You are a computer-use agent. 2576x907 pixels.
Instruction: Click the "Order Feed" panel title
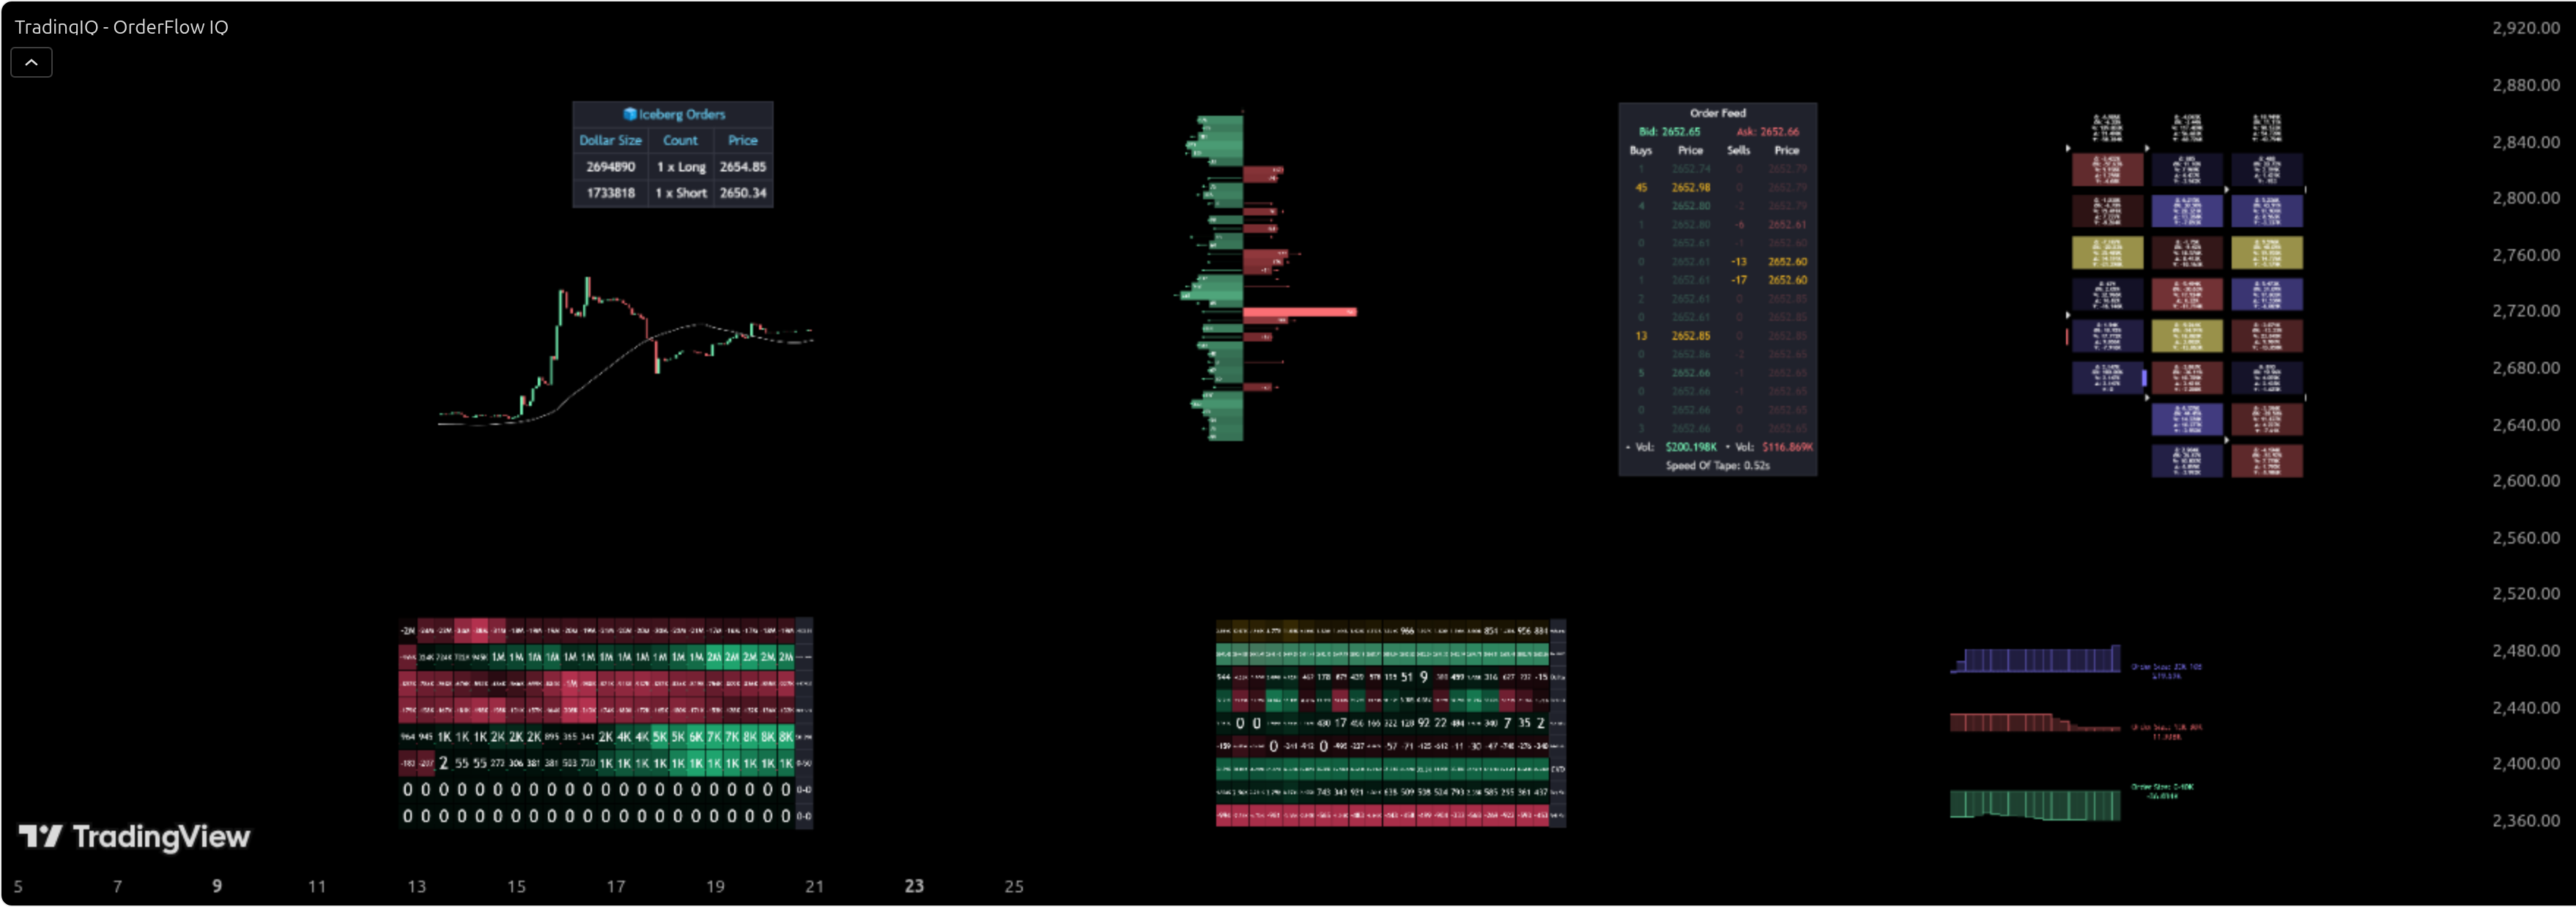[1717, 113]
